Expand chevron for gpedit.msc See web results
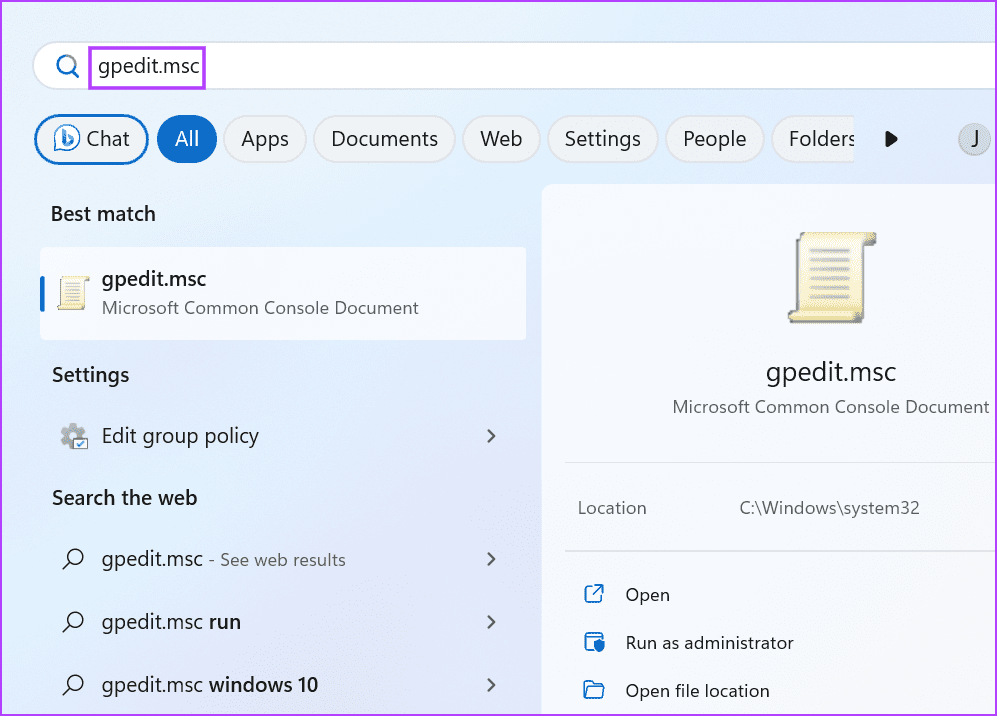 [491, 560]
